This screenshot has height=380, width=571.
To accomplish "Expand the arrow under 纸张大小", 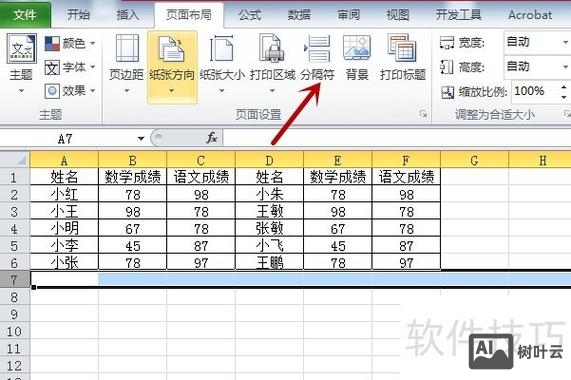I will point(222,91).
